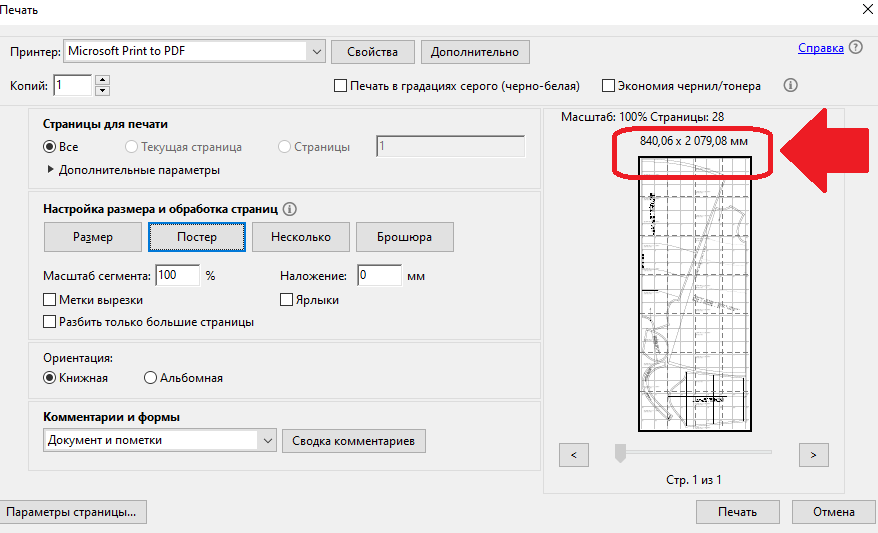Toggle Экономия чернил/тонера checkbox
878x533 pixels.
(x=608, y=86)
